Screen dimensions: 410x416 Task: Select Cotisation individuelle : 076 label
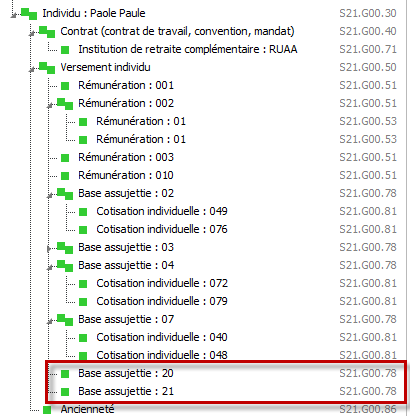coord(162,229)
